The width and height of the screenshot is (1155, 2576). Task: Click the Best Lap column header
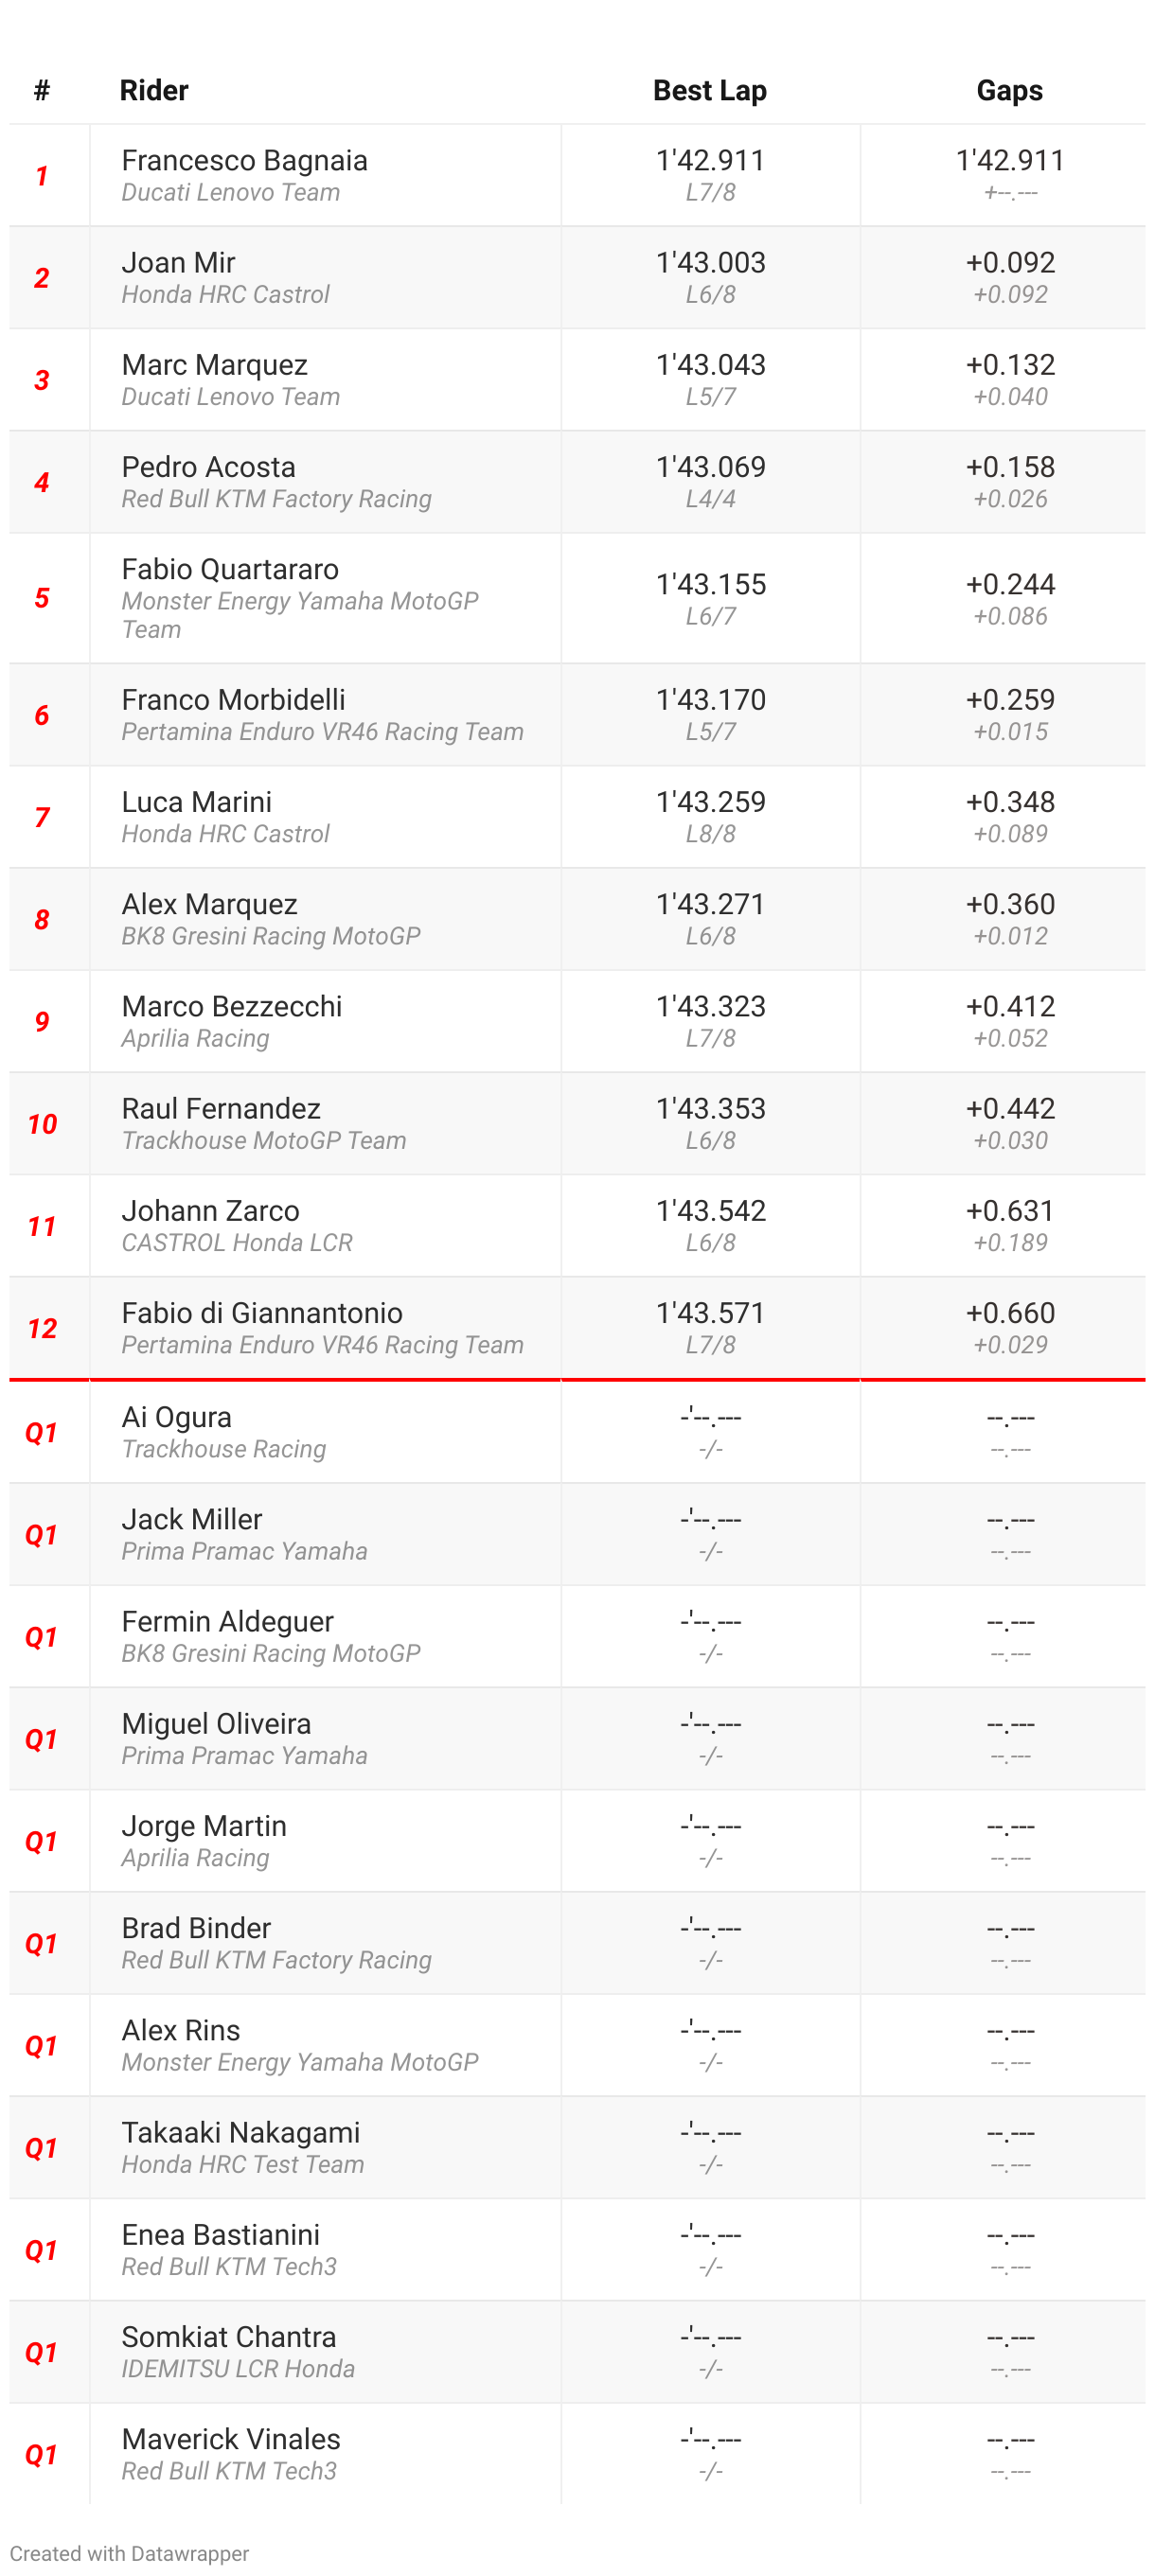tap(709, 91)
